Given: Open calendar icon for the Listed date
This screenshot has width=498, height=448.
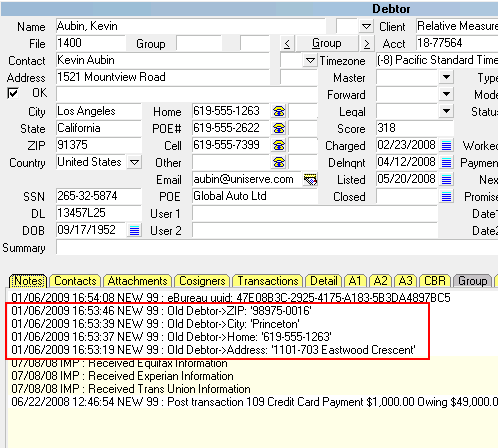Looking at the screenshot, I should tap(446, 179).
